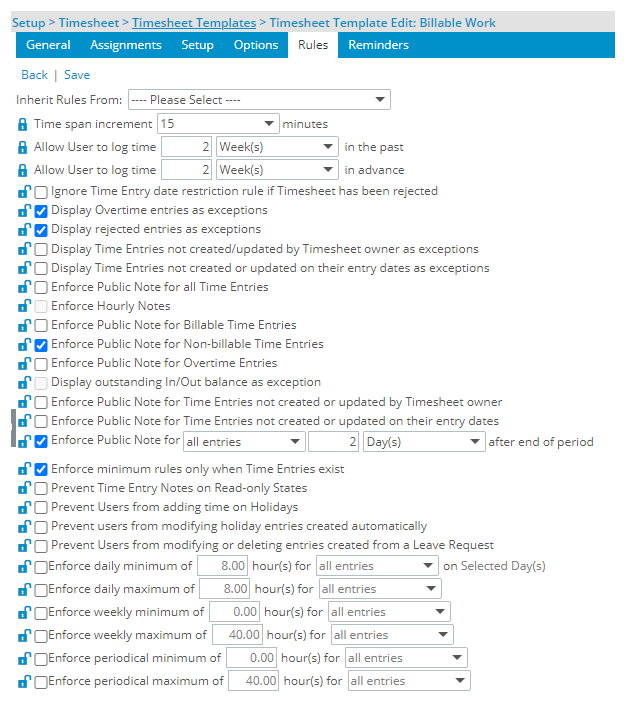Viewport: 627px width, 709px height.
Task: Open the Day(s) period unit dropdown
Action: click(x=422, y=442)
